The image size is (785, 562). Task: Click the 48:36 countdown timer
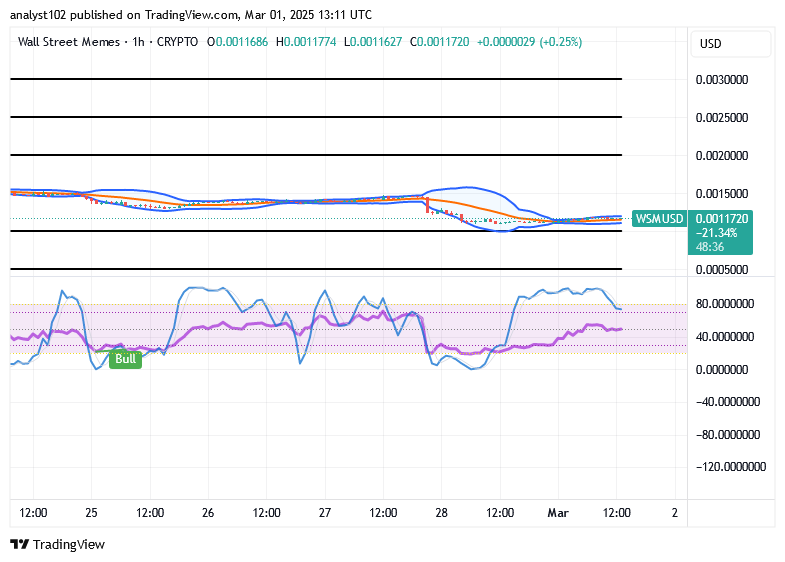click(709, 247)
